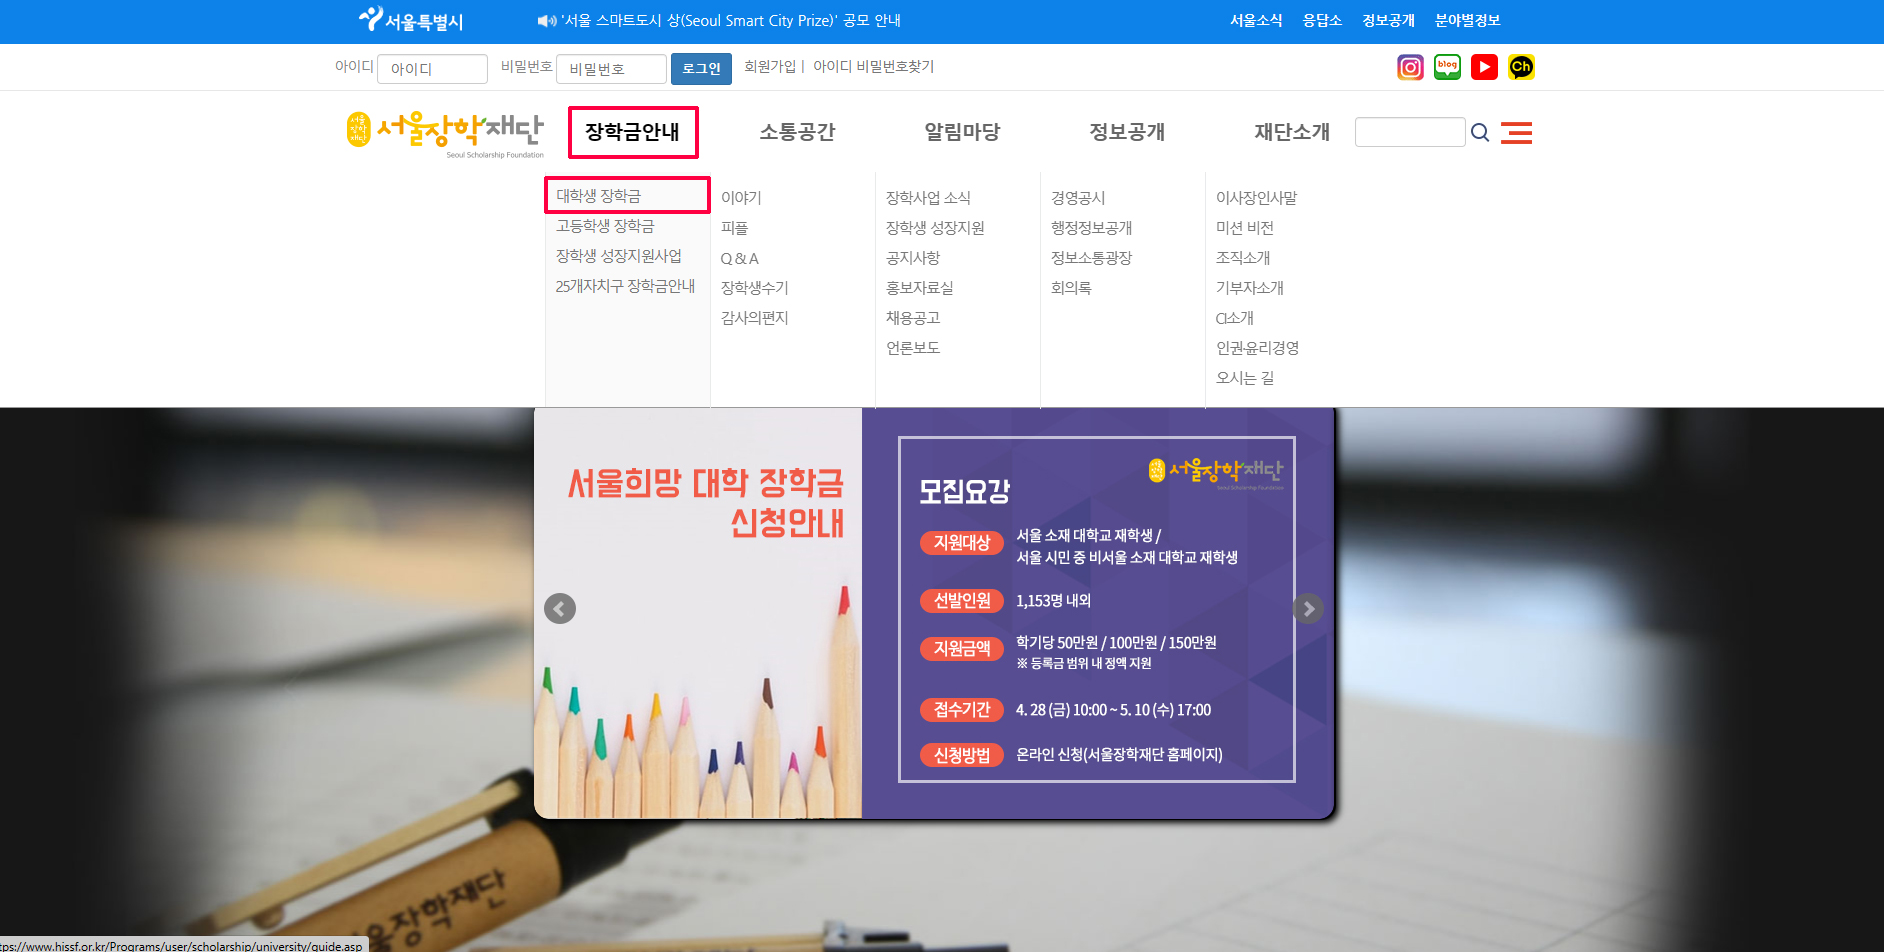The image size is (1884, 952).
Task: Click the 서울희망 대학 장학금 banner image
Action: (934, 613)
